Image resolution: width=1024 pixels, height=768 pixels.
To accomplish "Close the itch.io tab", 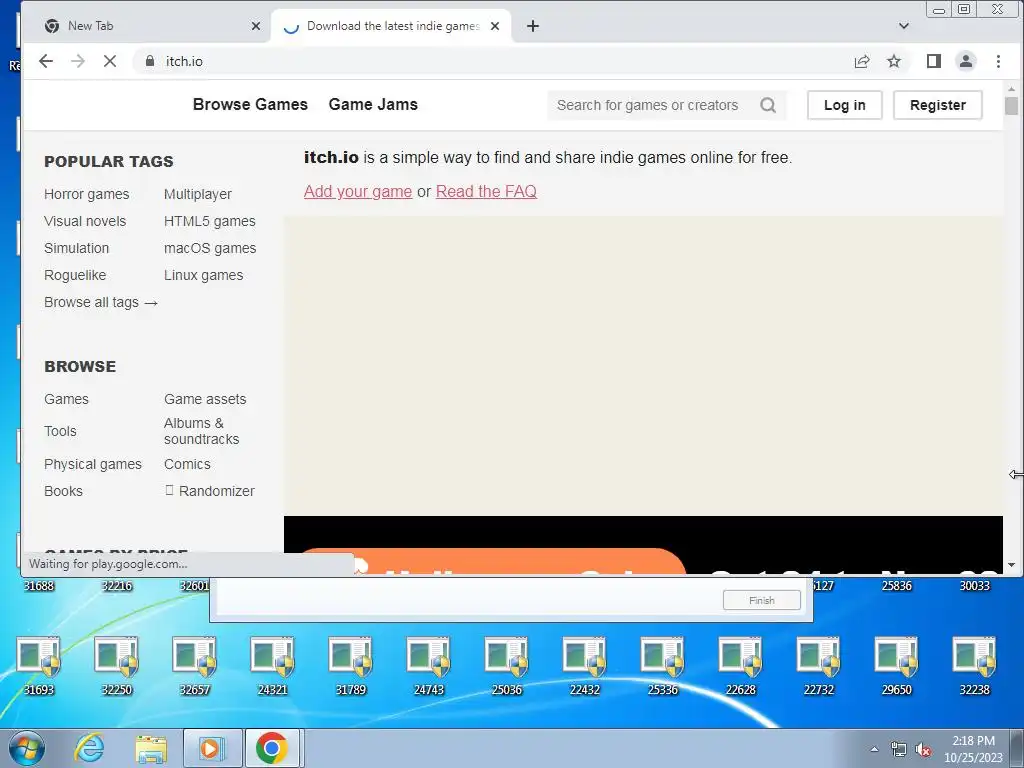I will click(495, 26).
